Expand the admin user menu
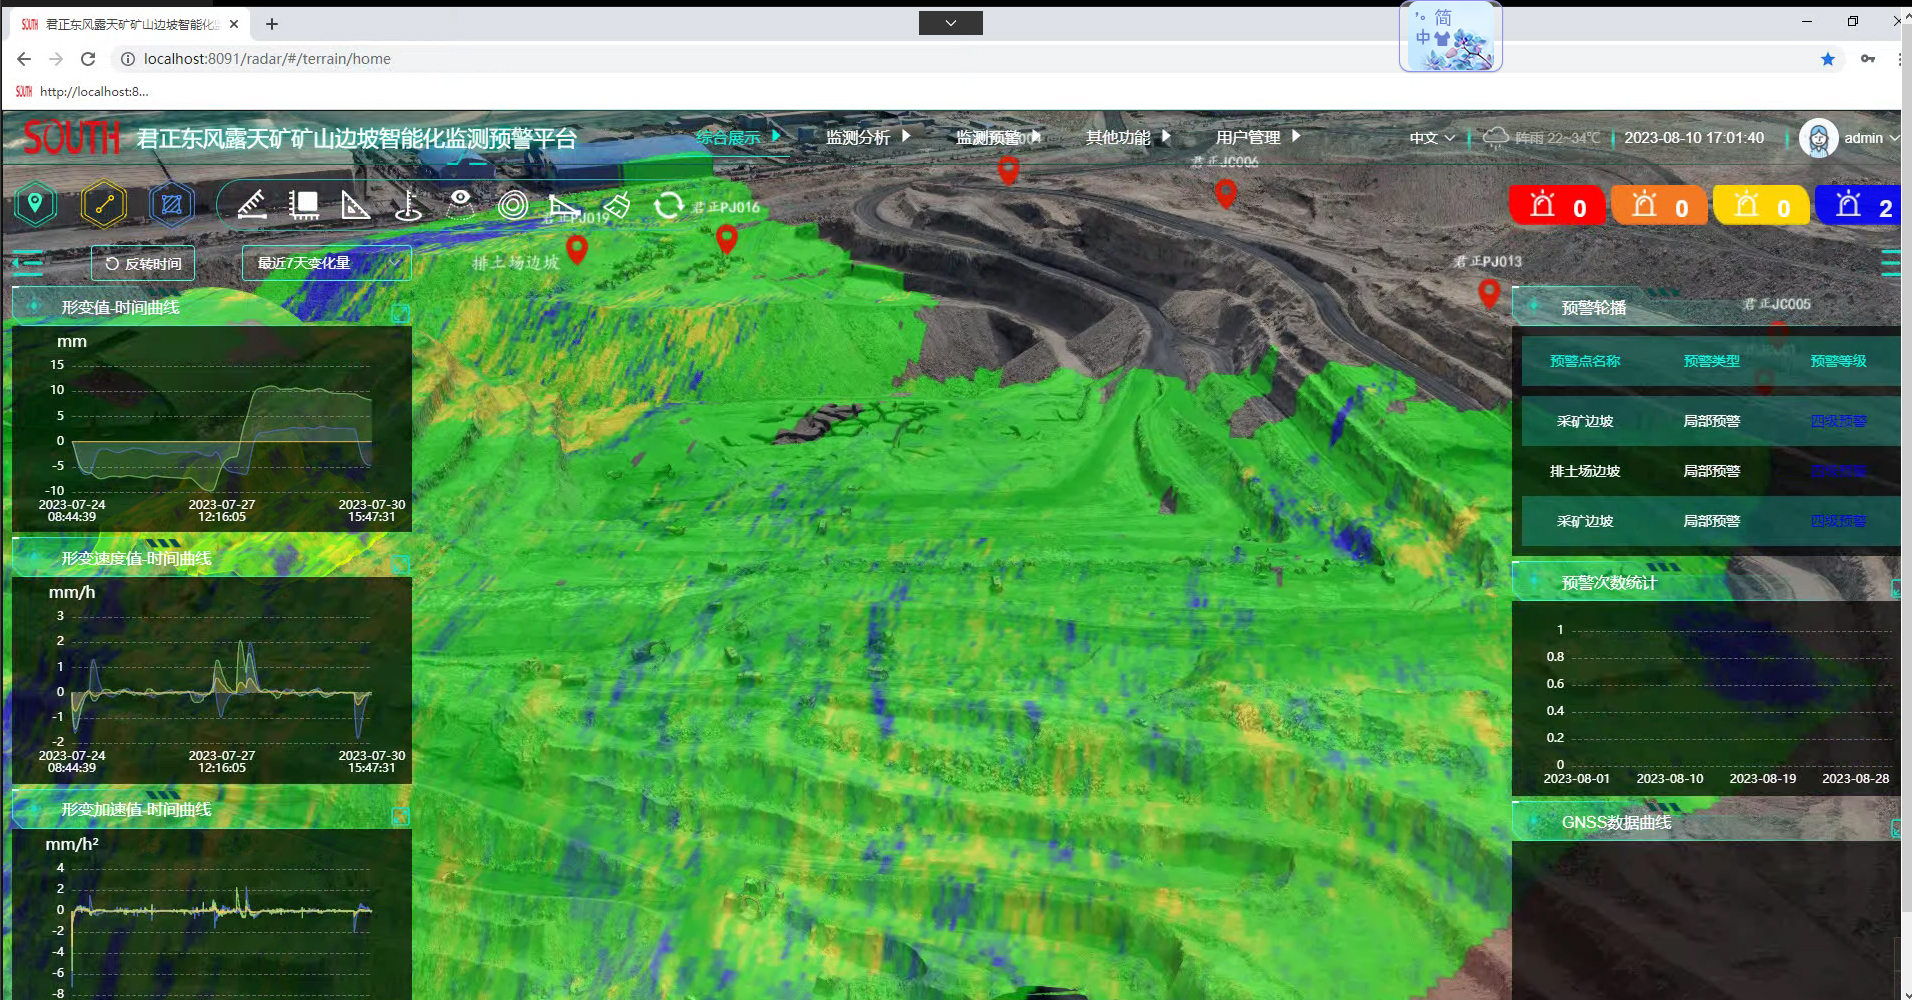 tap(1850, 138)
